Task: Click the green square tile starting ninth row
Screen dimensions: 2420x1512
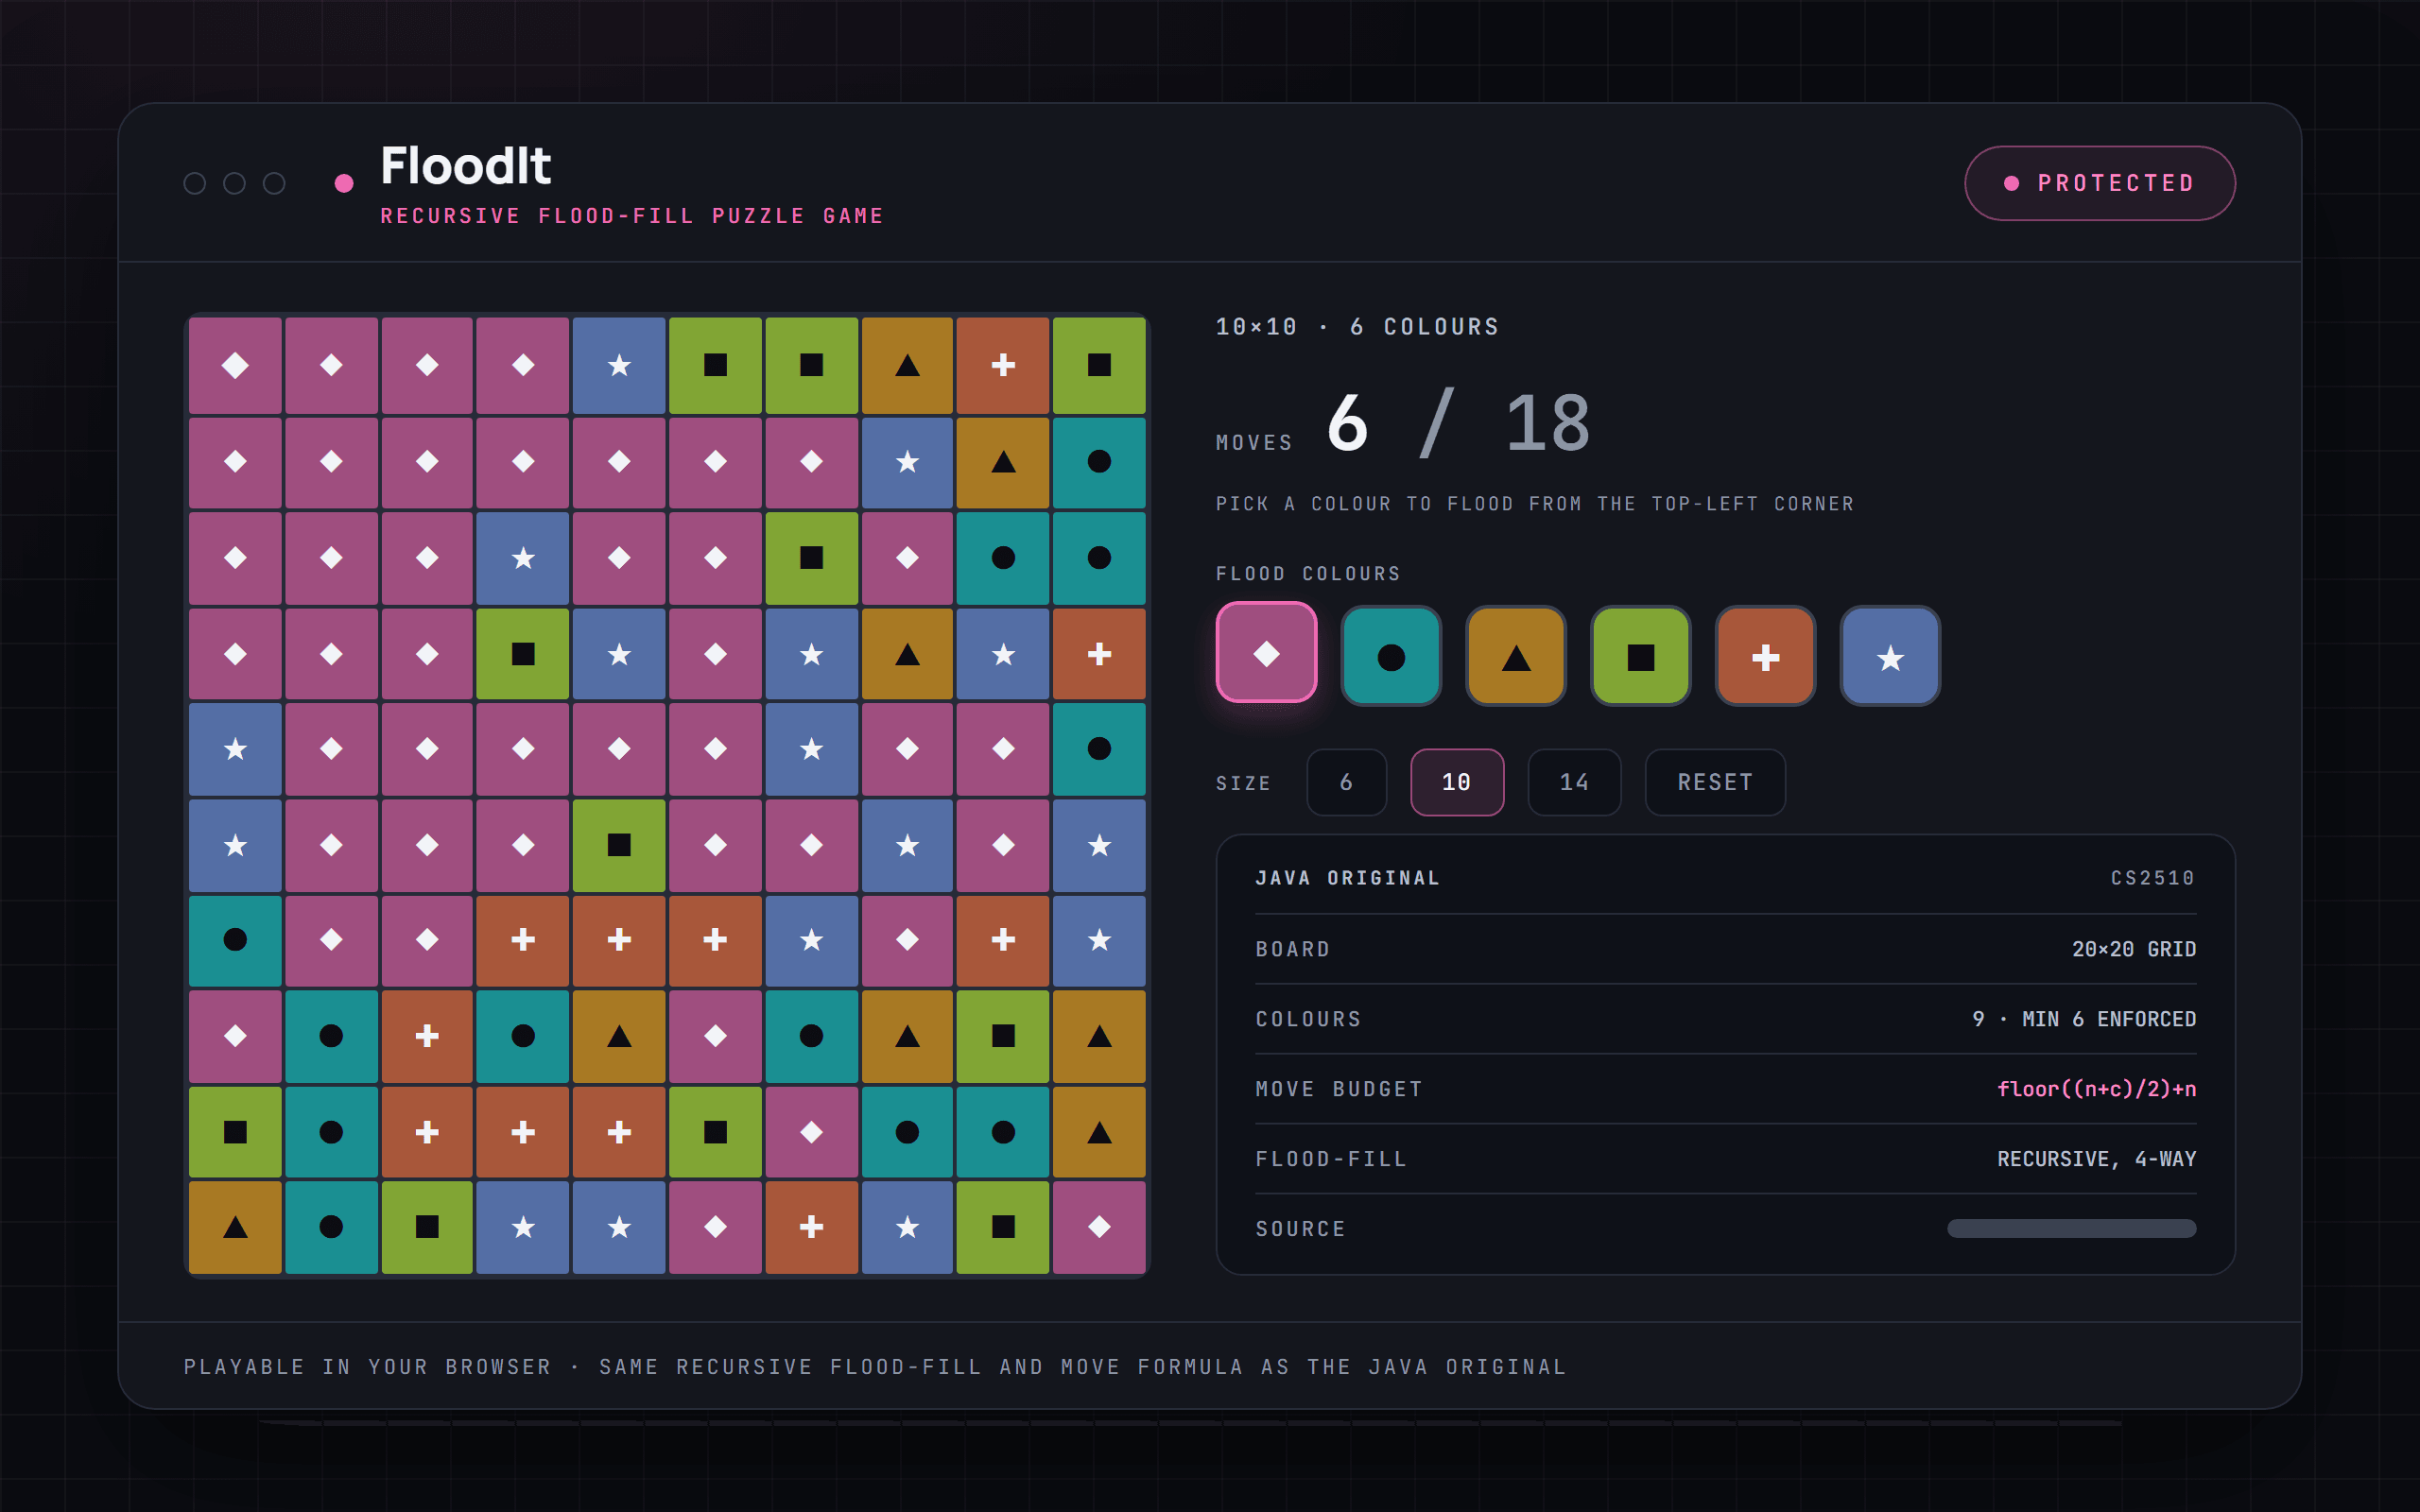Action: pyautogui.click(x=235, y=1132)
